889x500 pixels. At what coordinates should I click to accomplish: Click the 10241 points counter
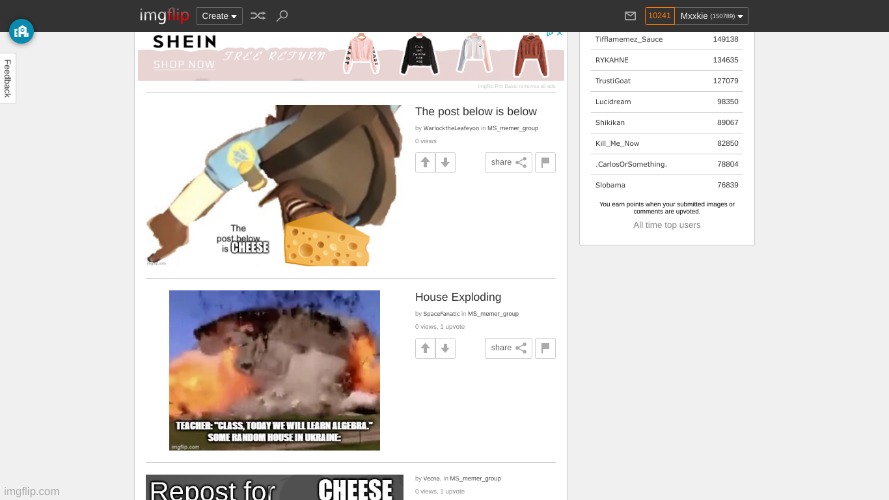pyautogui.click(x=659, y=16)
